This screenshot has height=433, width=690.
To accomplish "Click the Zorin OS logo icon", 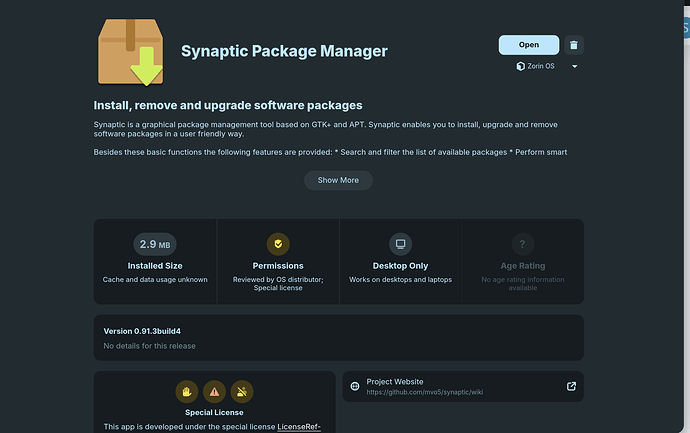I will pos(521,66).
